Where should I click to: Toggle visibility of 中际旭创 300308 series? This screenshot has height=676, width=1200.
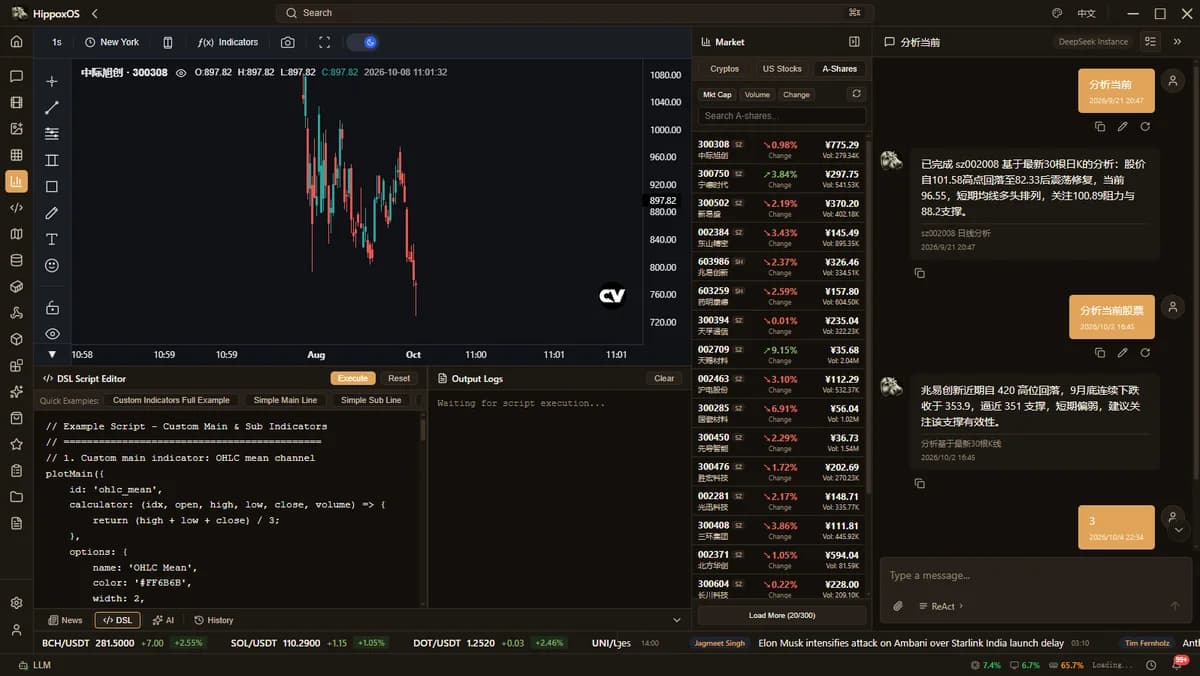[x=181, y=73]
